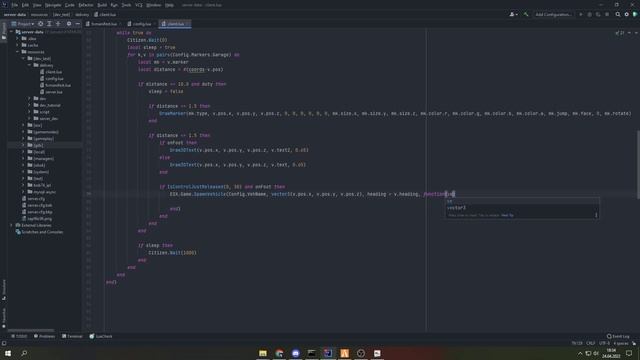Open Windows taskbar search
This screenshot has height=360, width=640.
coord(24,353)
